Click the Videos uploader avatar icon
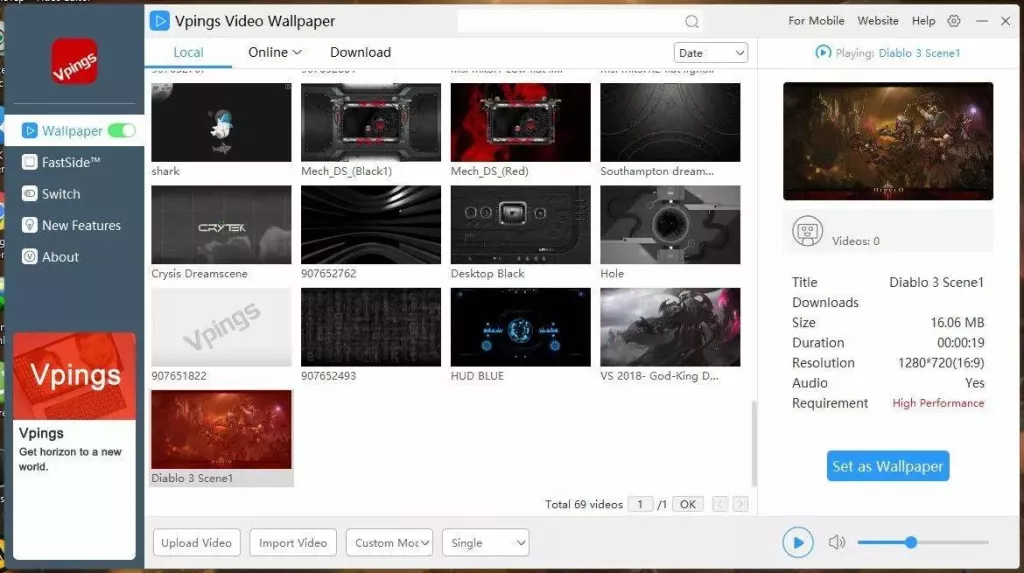Viewport: 1024px width, 573px height. tap(807, 231)
